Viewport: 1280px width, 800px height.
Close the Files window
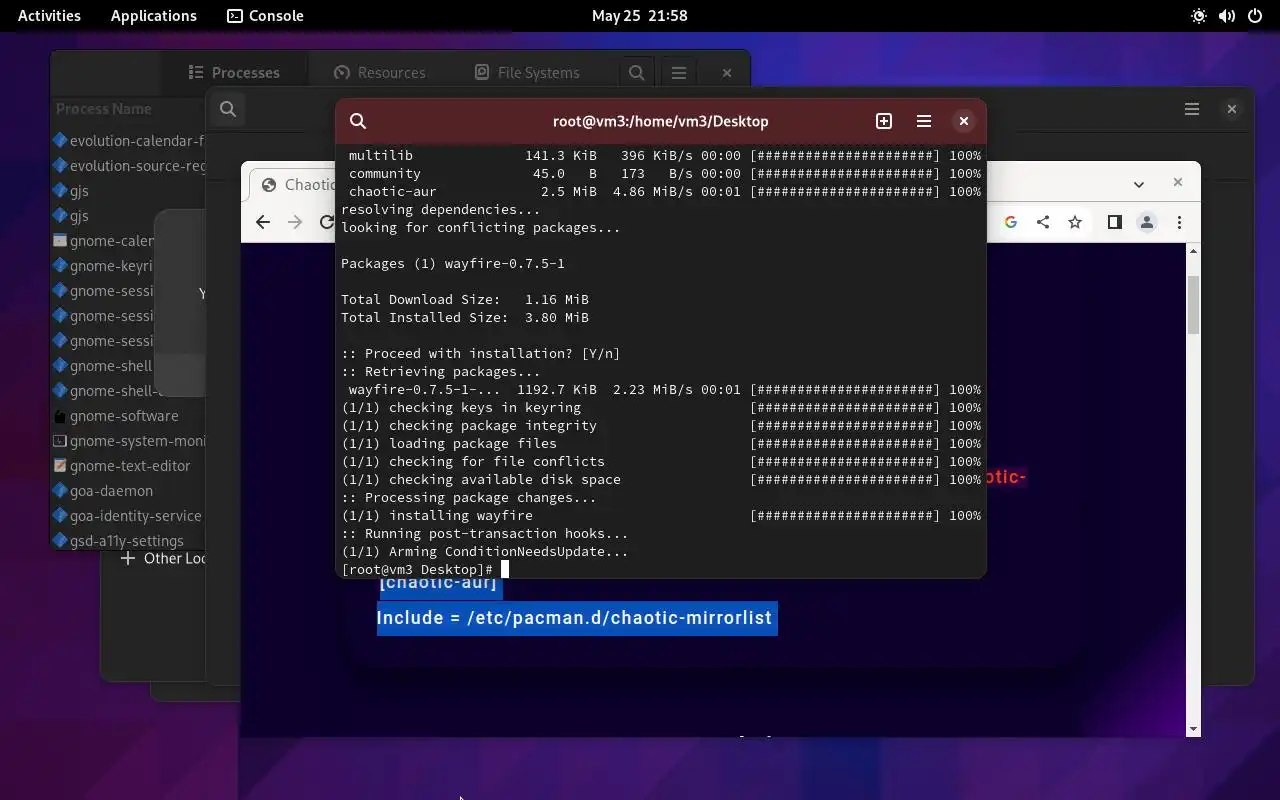(x=1232, y=109)
